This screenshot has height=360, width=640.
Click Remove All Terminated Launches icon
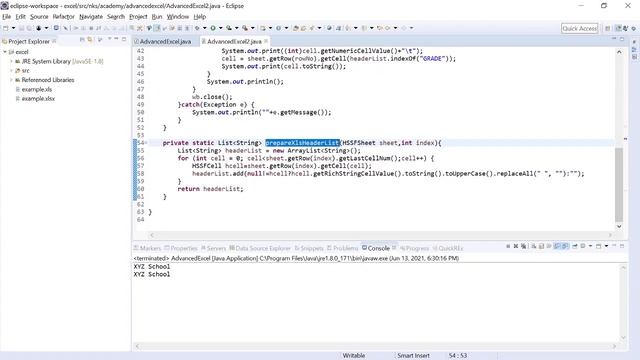point(523,246)
